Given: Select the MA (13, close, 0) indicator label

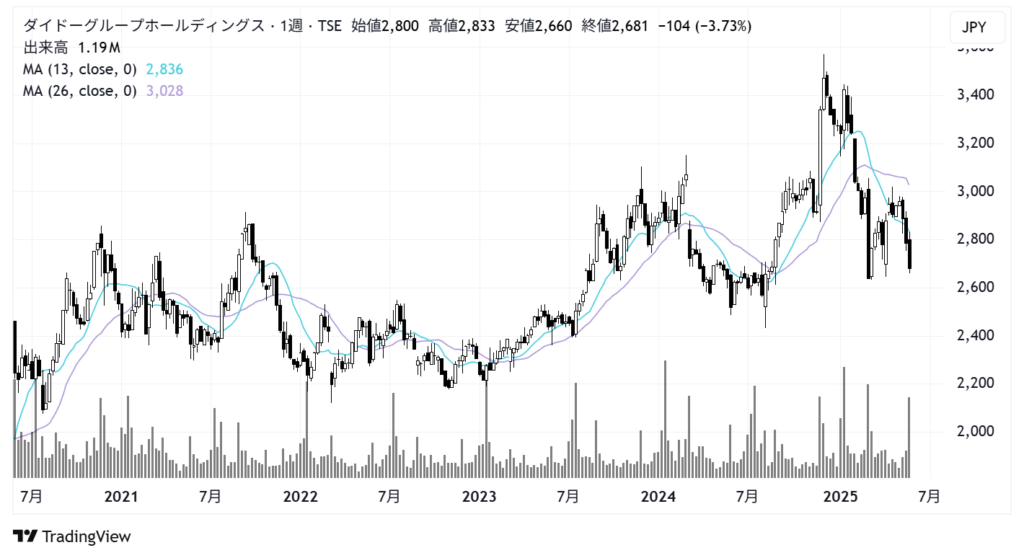Looking at the screenshot, I should point(80,69).
